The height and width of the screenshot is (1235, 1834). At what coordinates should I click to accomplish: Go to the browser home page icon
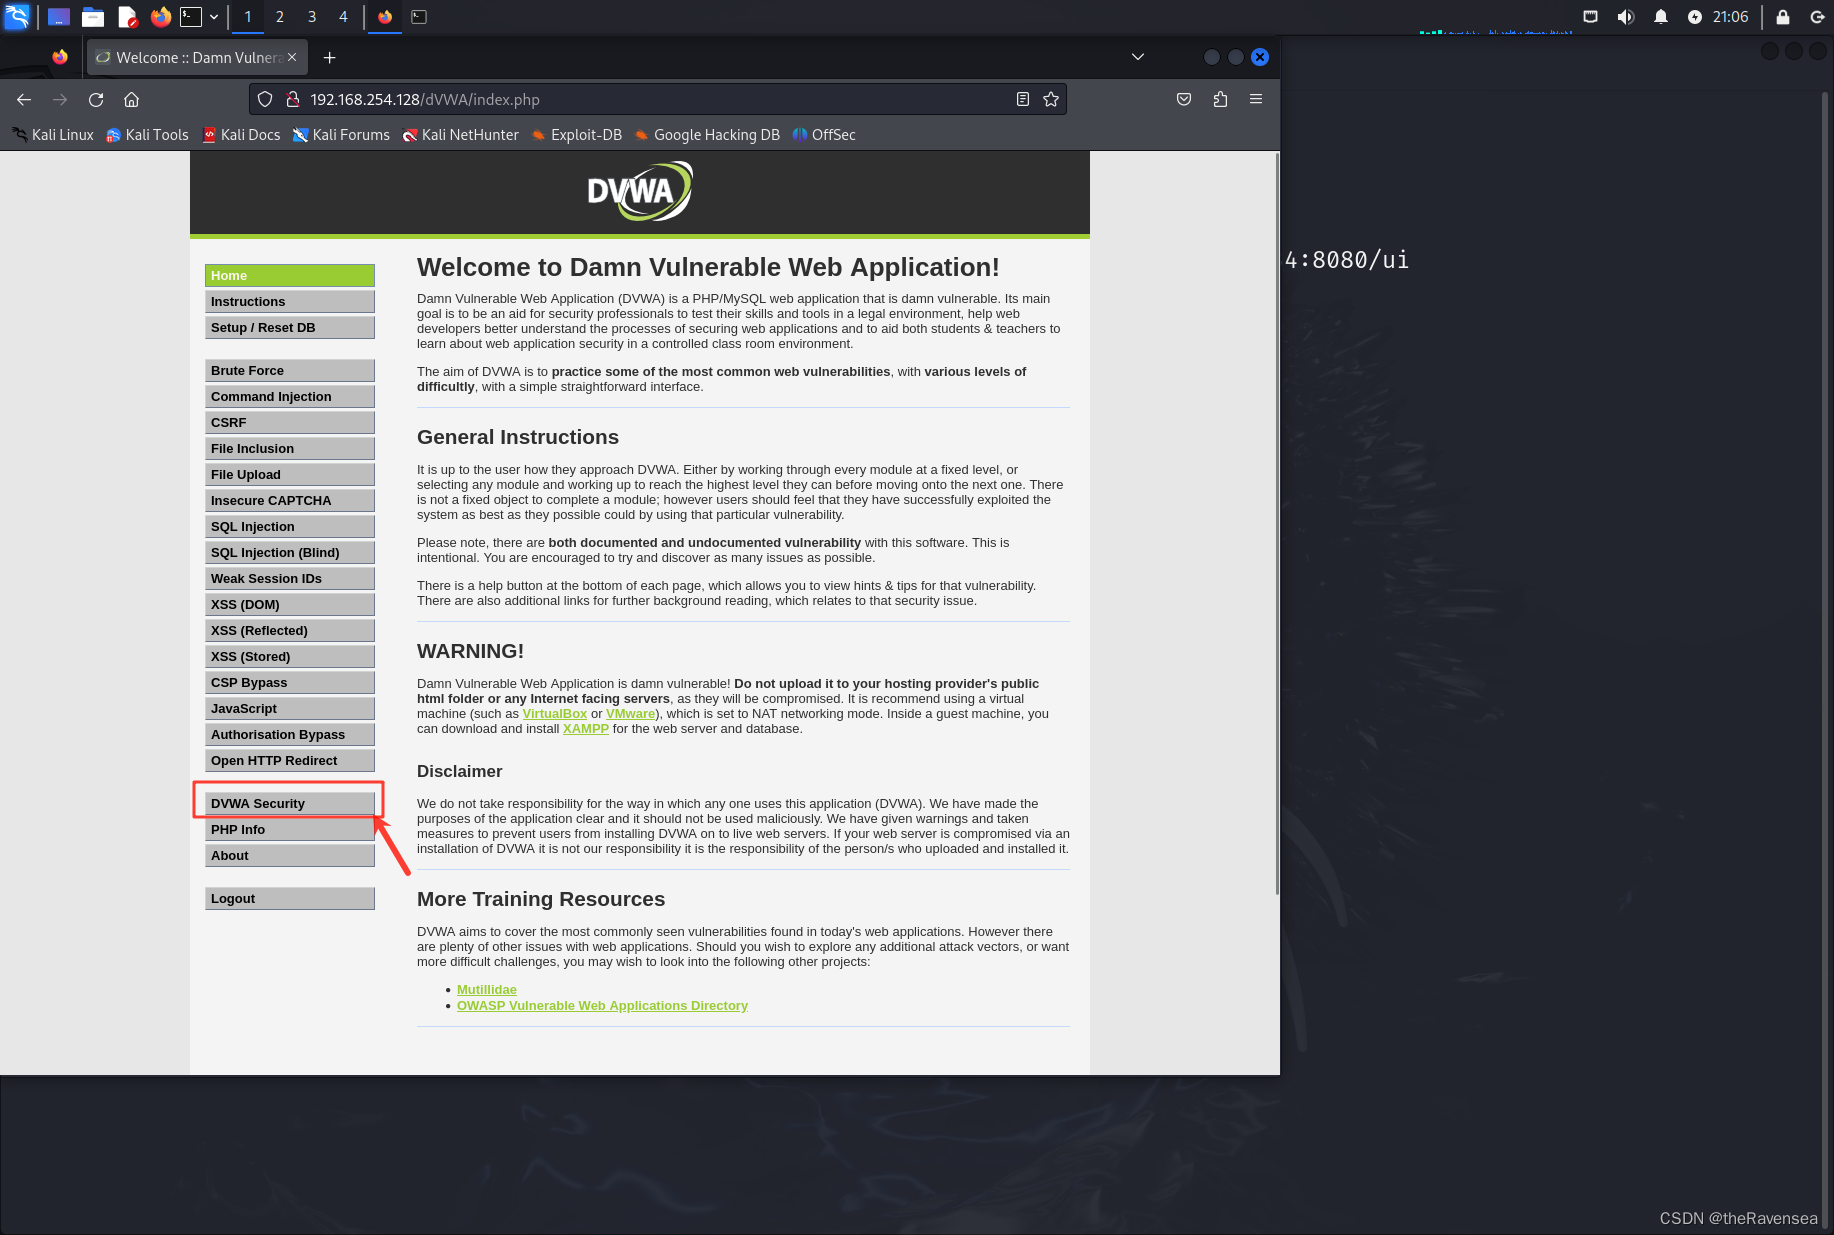coord(131,99)
